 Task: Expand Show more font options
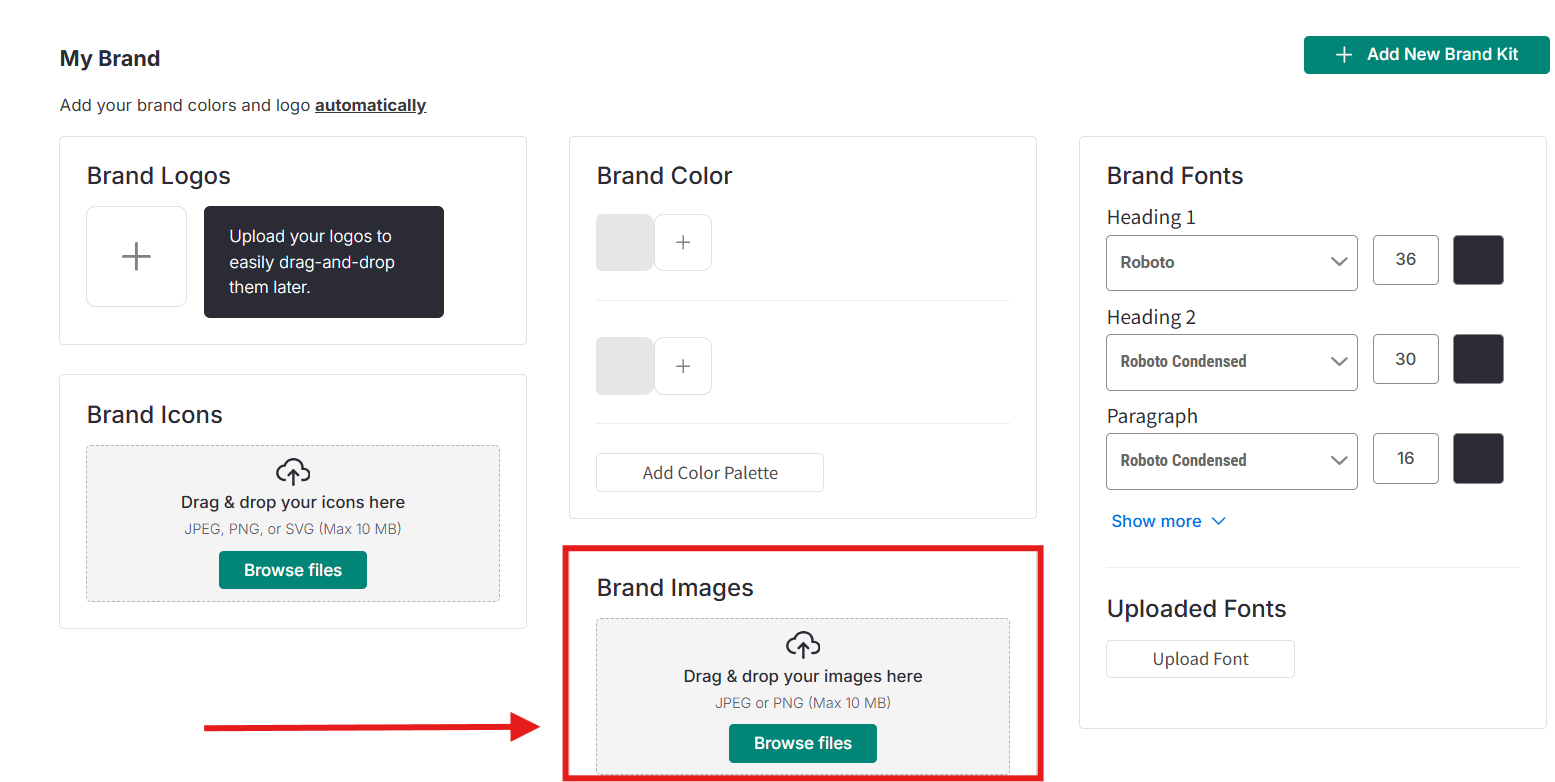(1168, 521)
